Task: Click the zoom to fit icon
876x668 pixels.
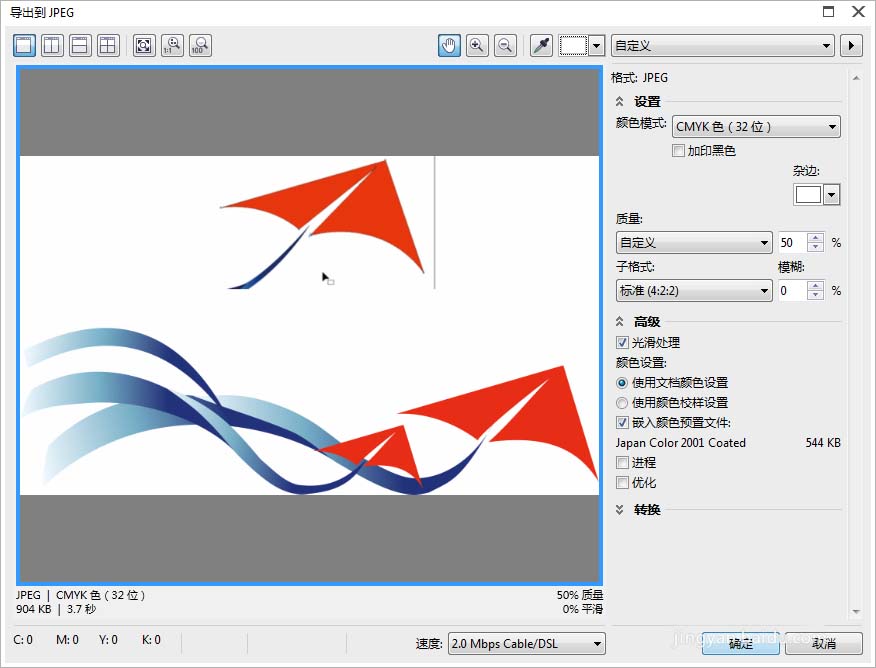Action: point(144,45)
